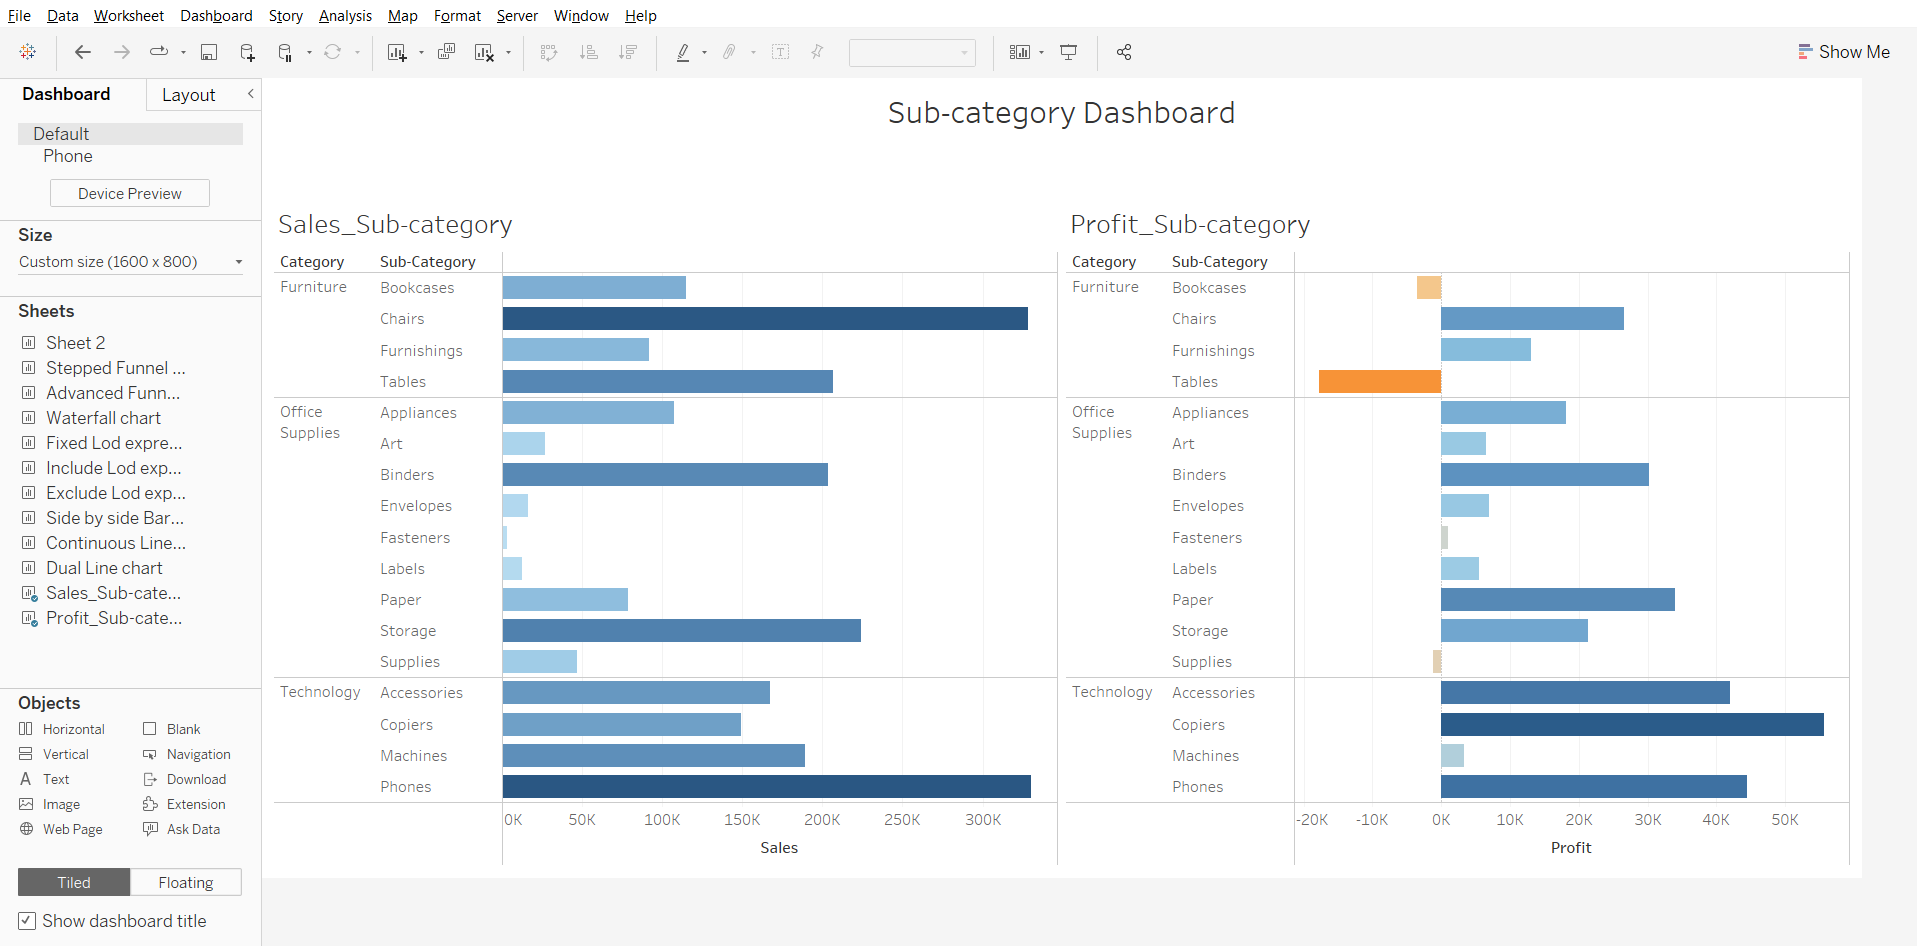The width and height of the screenshot is (1917, 946).
Task: Click the Device Preview button
Action: 130,193
